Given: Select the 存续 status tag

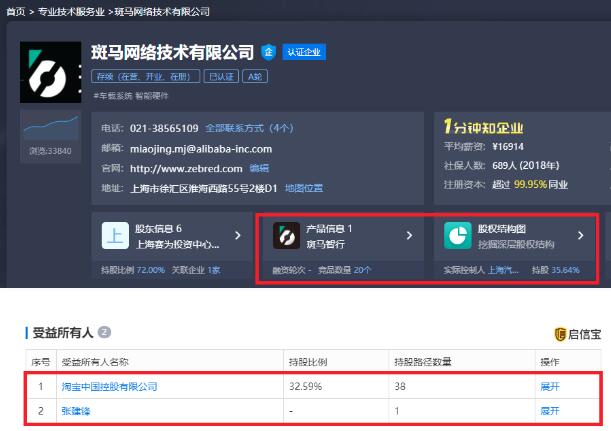Looking at the screenshot, I should [145, 76].
